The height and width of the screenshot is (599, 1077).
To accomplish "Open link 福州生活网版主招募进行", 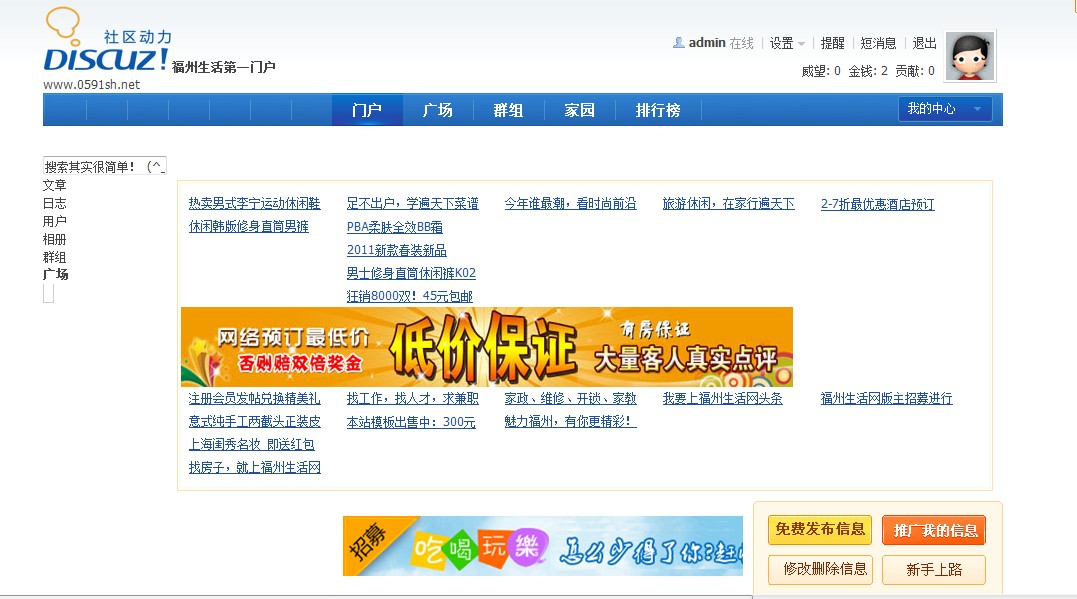I will pos(886,398).
